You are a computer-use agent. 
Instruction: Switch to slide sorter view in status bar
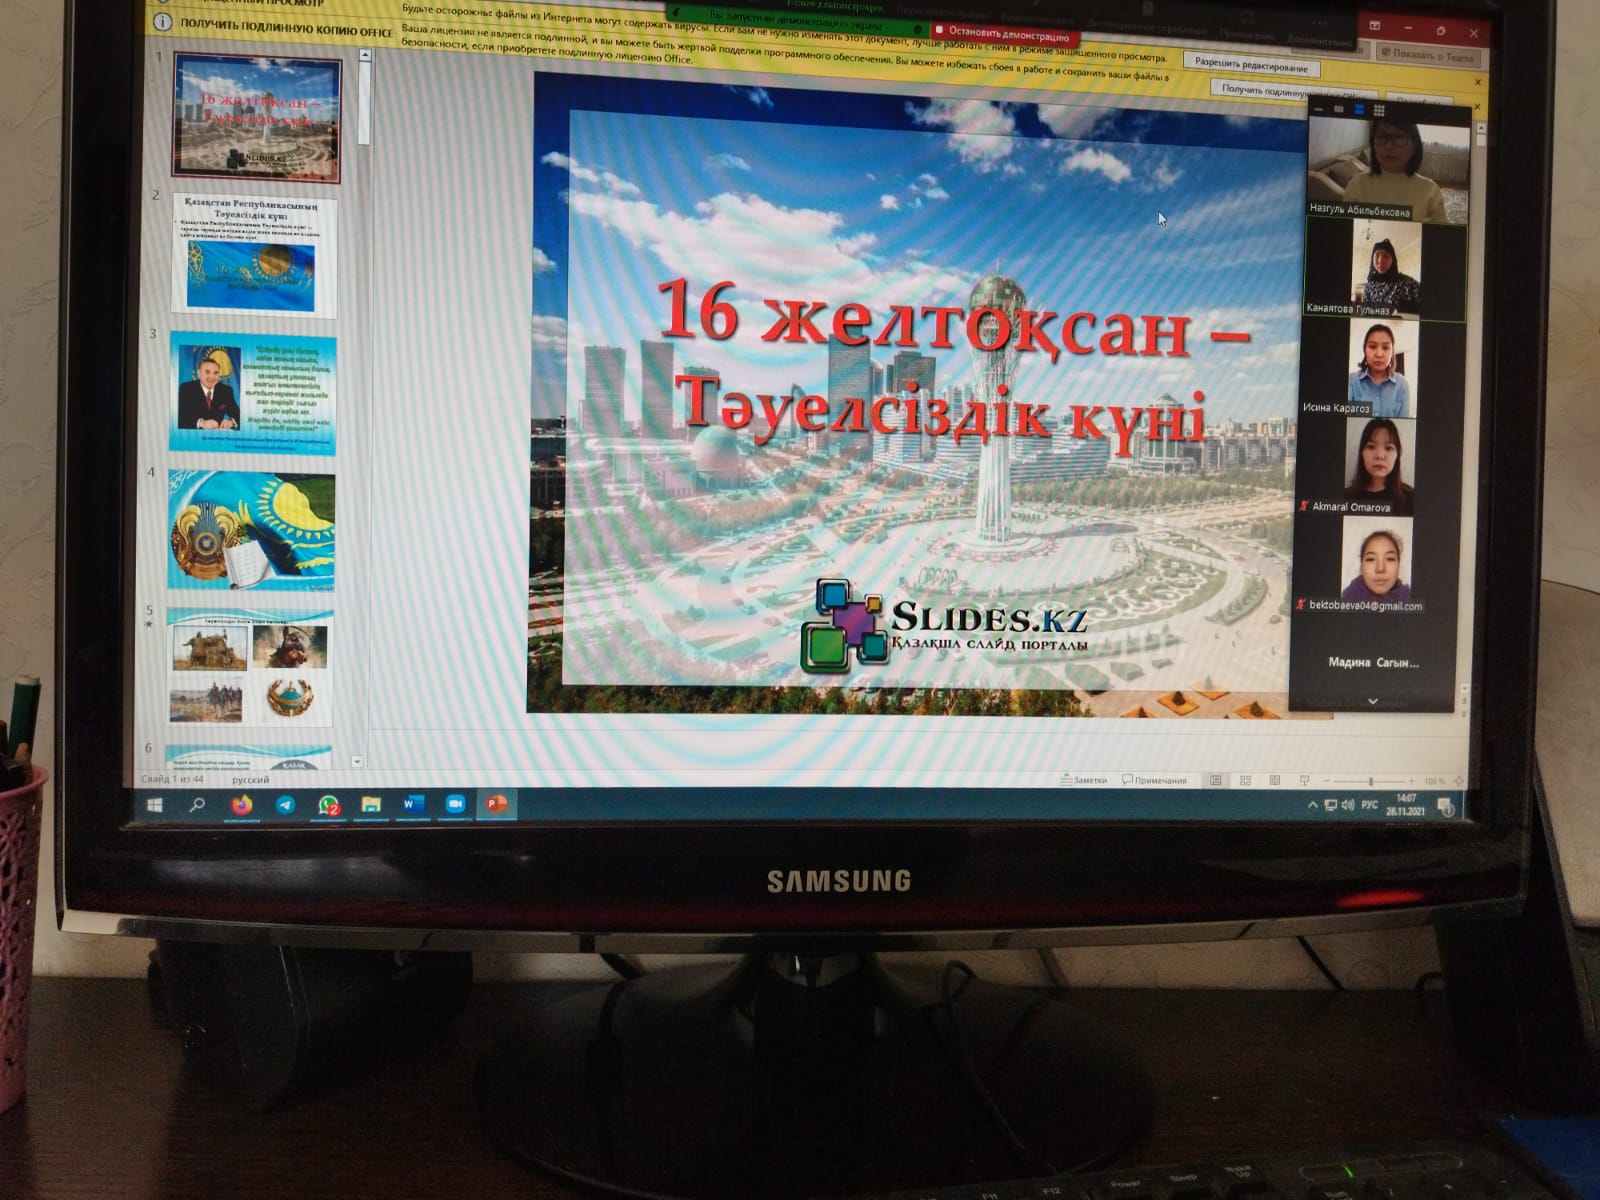(1245, 780)
